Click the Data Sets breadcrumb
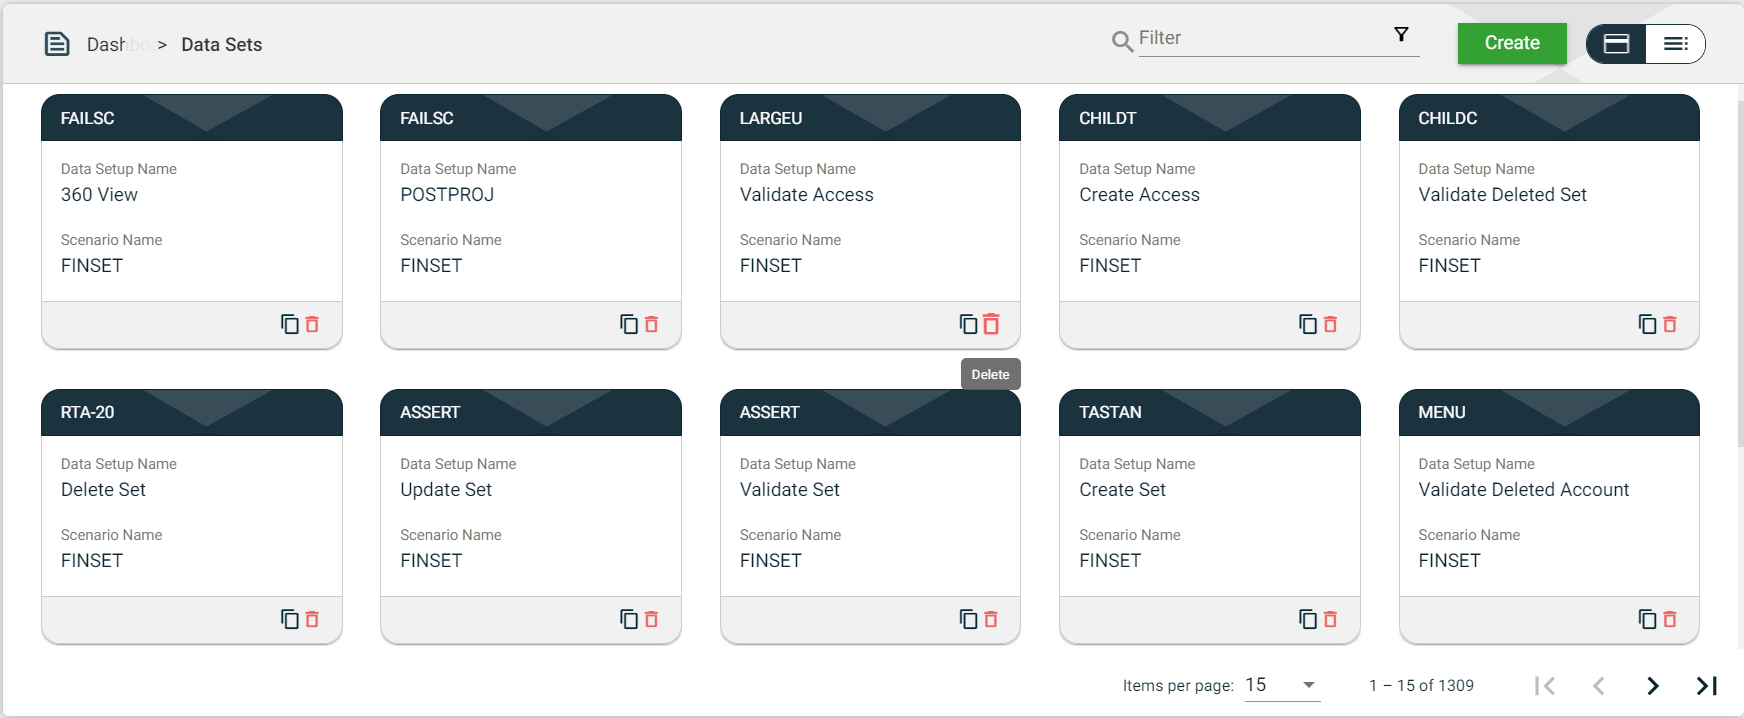Viewport: 1744px width, 718px height. coord(221,45)
